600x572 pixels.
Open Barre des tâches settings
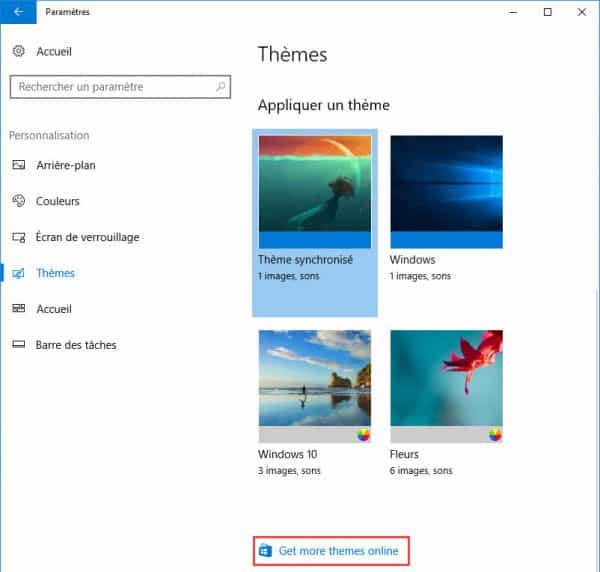(76, 345)
